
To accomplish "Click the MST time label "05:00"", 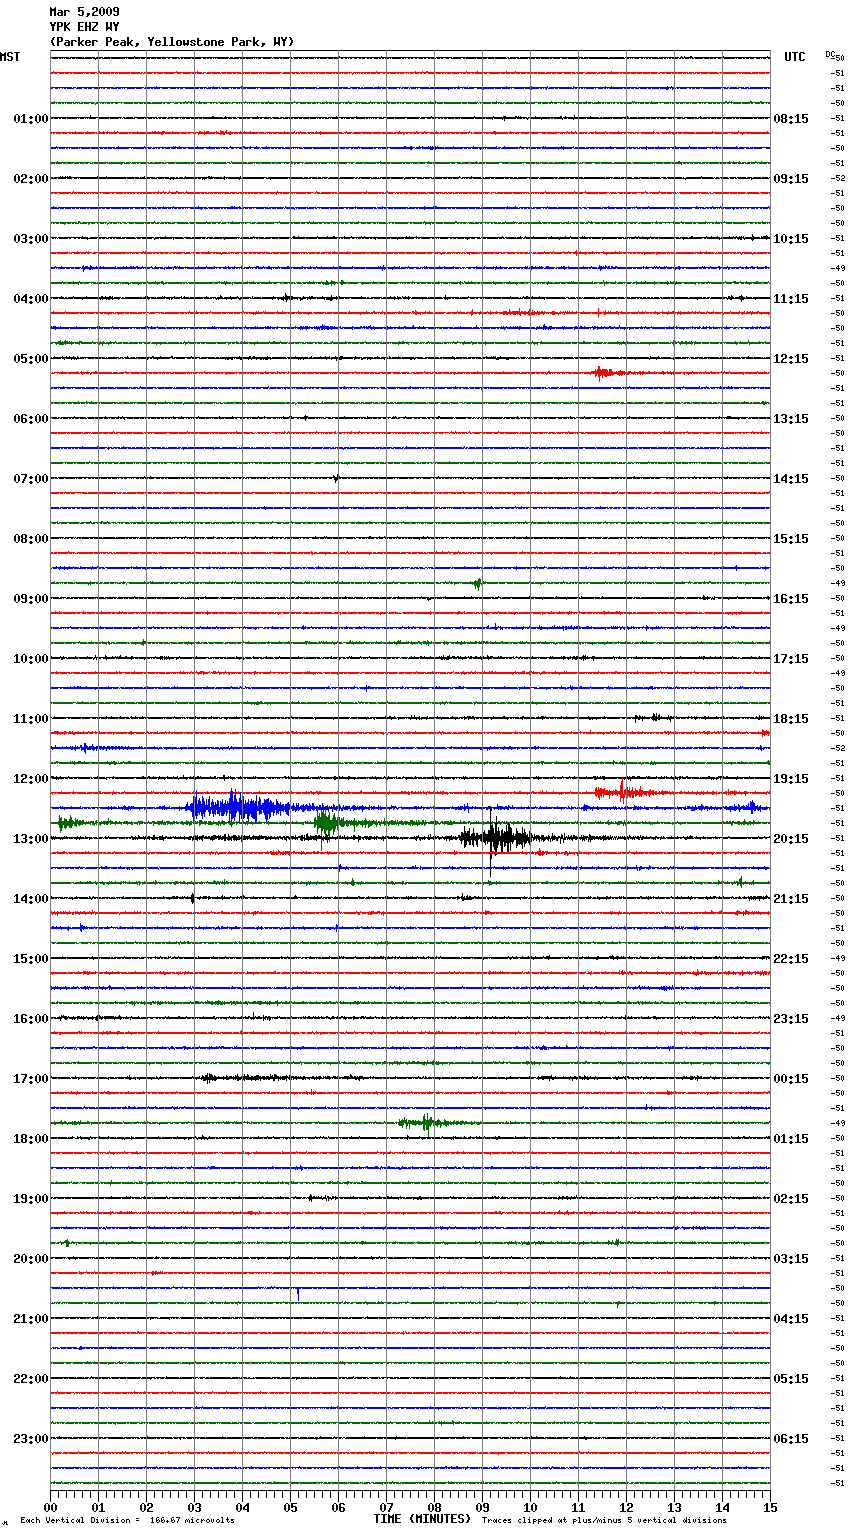I will [31, 359].
